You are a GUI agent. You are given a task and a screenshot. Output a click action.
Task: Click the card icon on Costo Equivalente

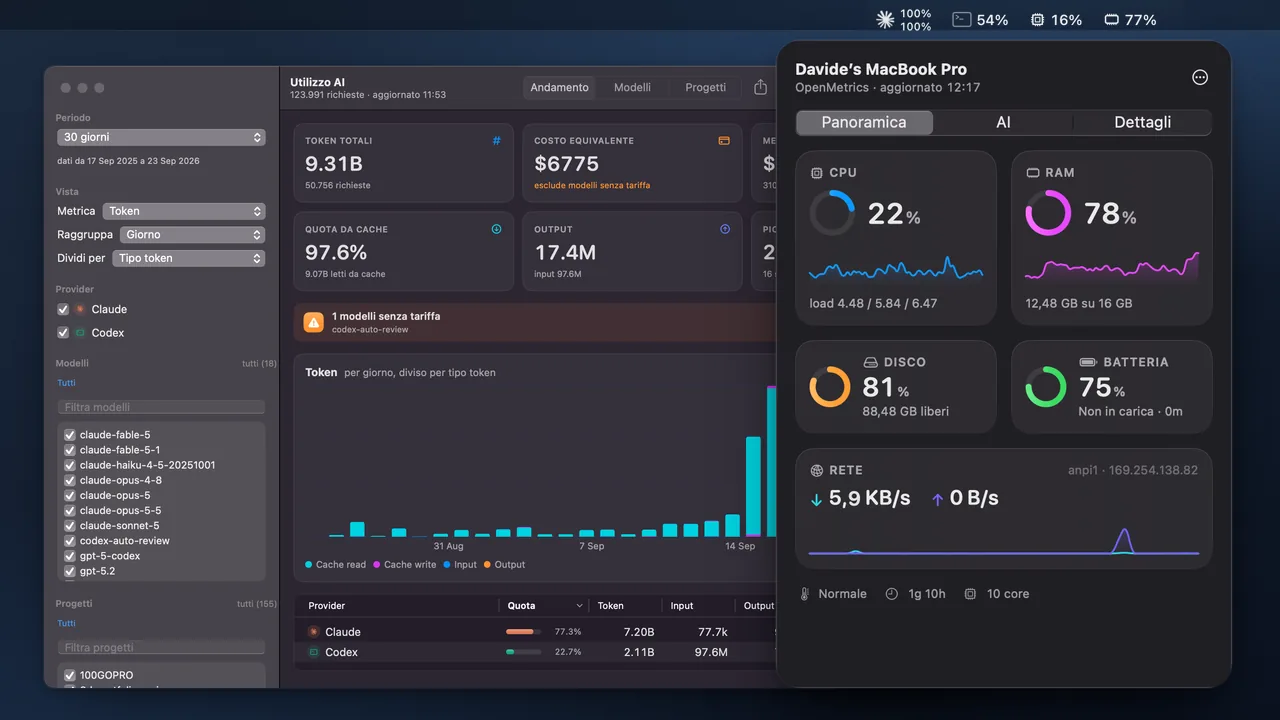click(x=724, y=141)
